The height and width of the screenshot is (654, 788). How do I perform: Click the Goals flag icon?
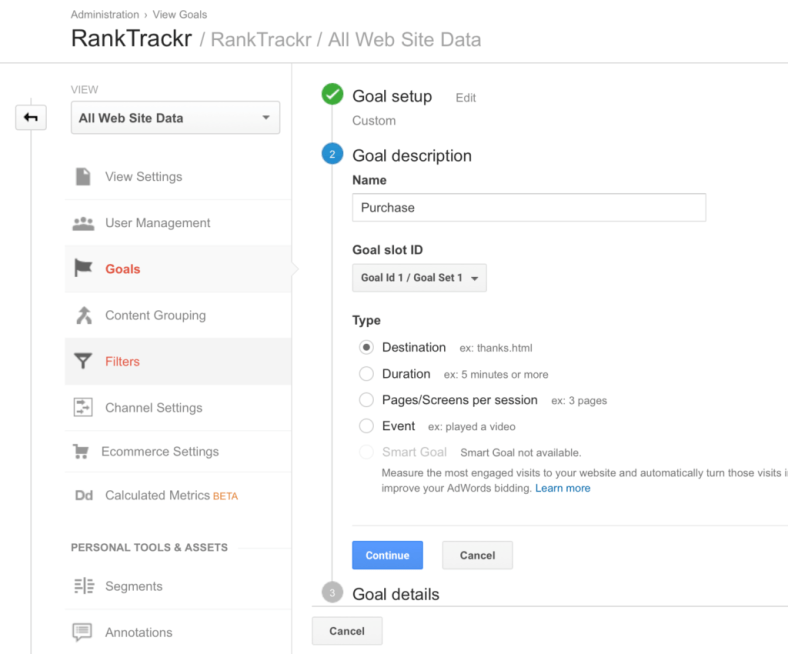tap(83, 269)
